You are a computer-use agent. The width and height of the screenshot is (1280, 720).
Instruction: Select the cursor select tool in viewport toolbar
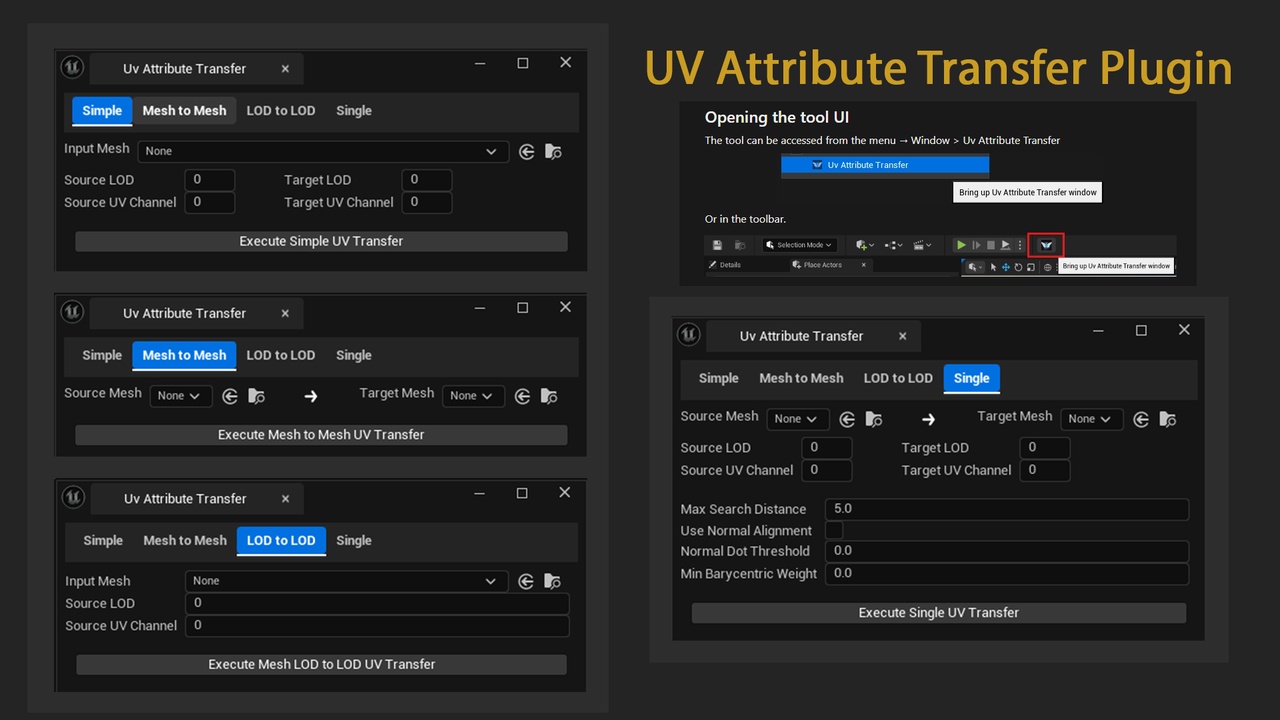tap(993, 267)
